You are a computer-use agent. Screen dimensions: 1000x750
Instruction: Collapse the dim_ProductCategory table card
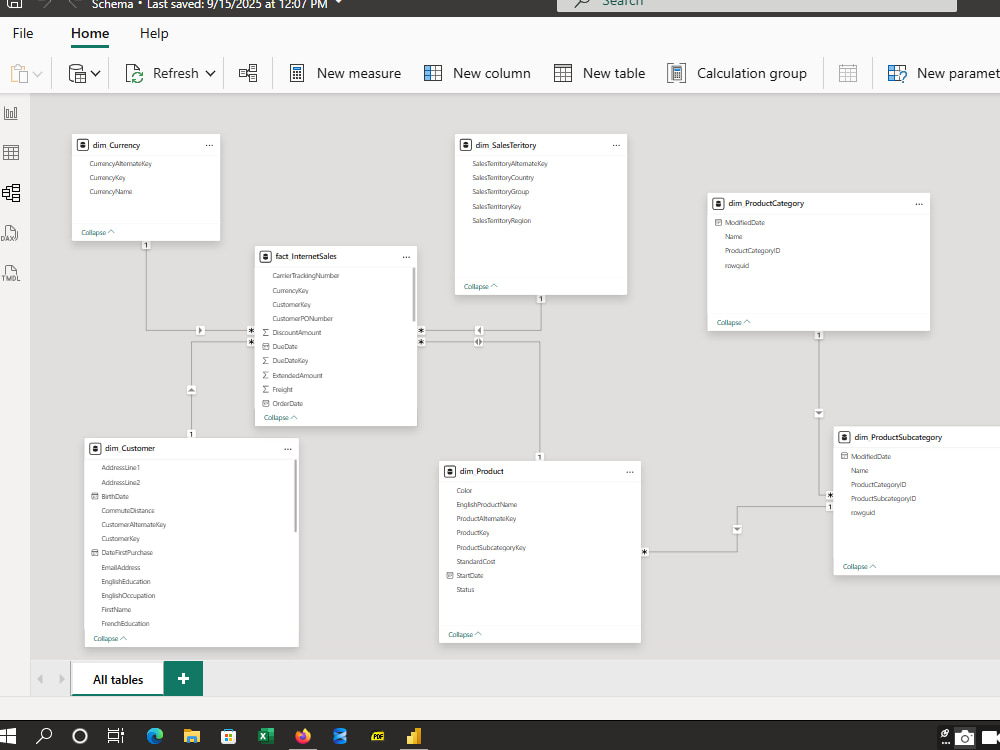click(x=733, y=323)
